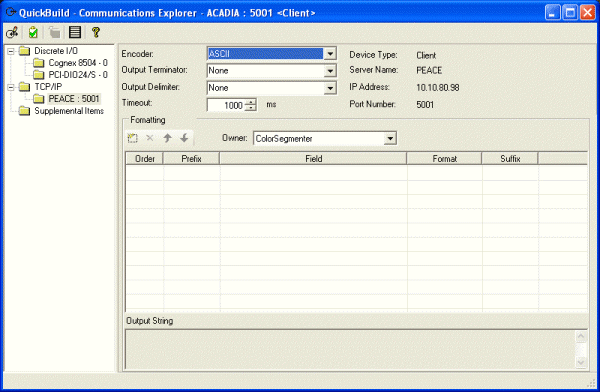The height and width of the screenshot is (392, 600).
Task: Maximize the QuickBuild window
Action: (570, 13)
